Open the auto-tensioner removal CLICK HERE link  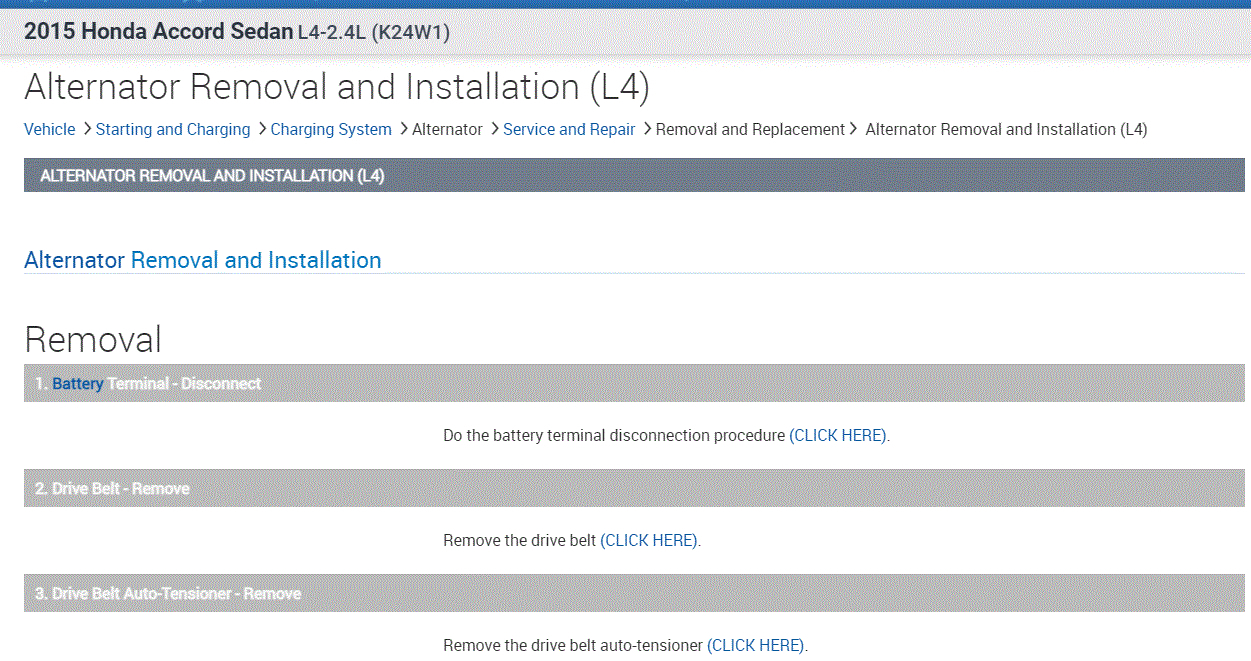click(x=756, y=646)
